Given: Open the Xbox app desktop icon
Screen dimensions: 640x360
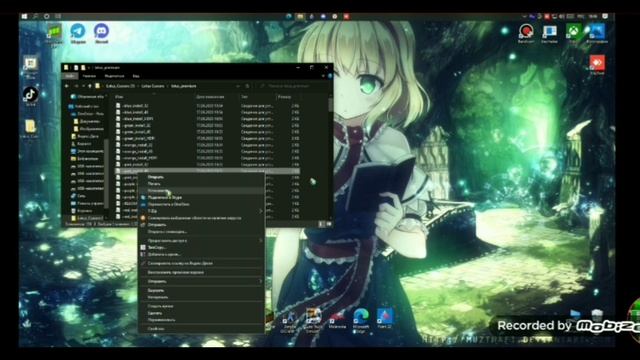Looking at the screenshot, I should [573, 33].
